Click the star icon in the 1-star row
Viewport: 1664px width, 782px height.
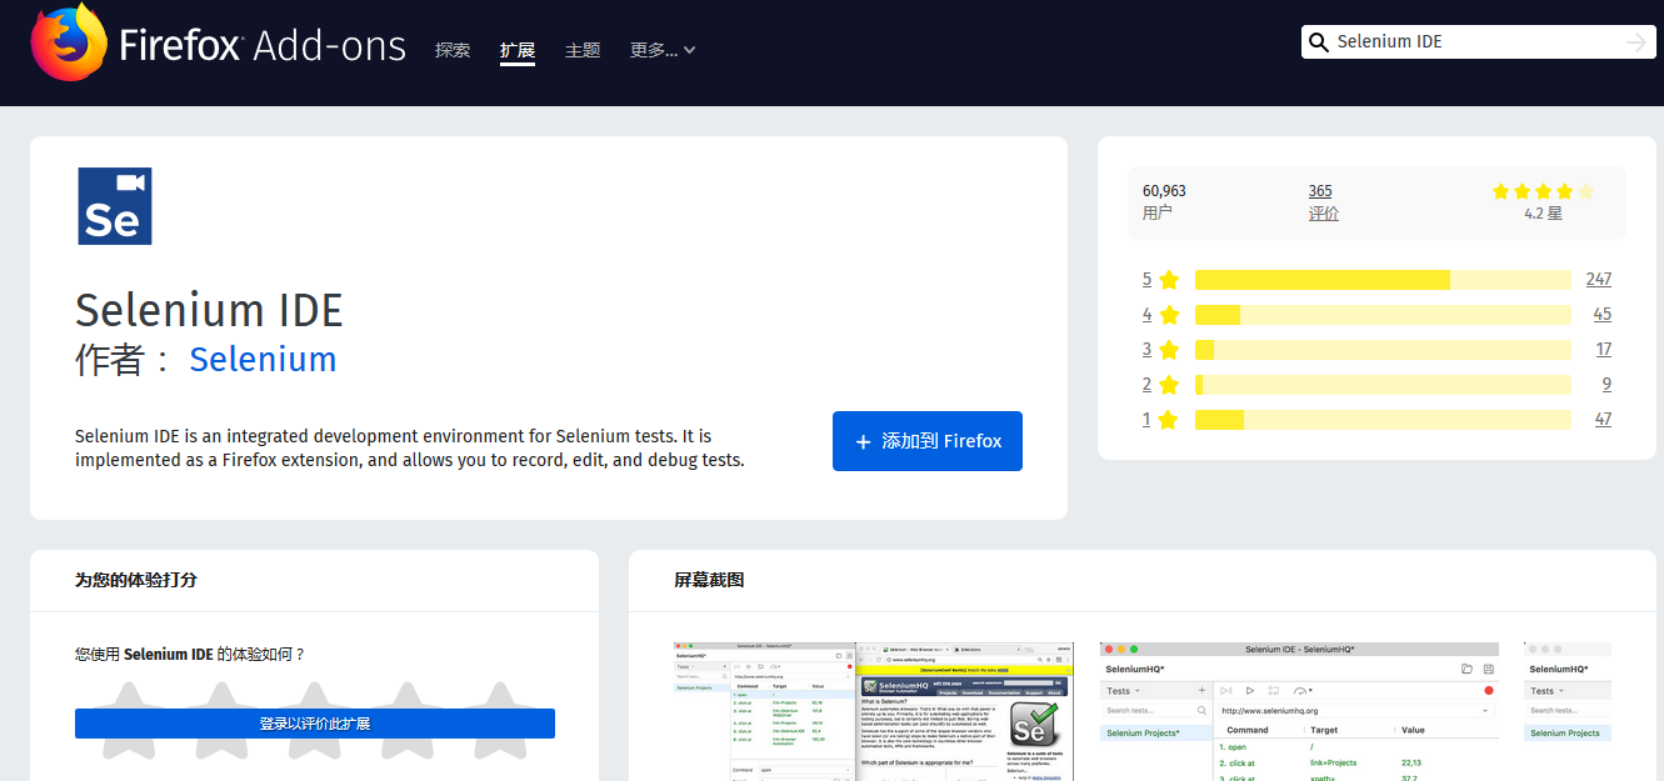[1169, 420]
